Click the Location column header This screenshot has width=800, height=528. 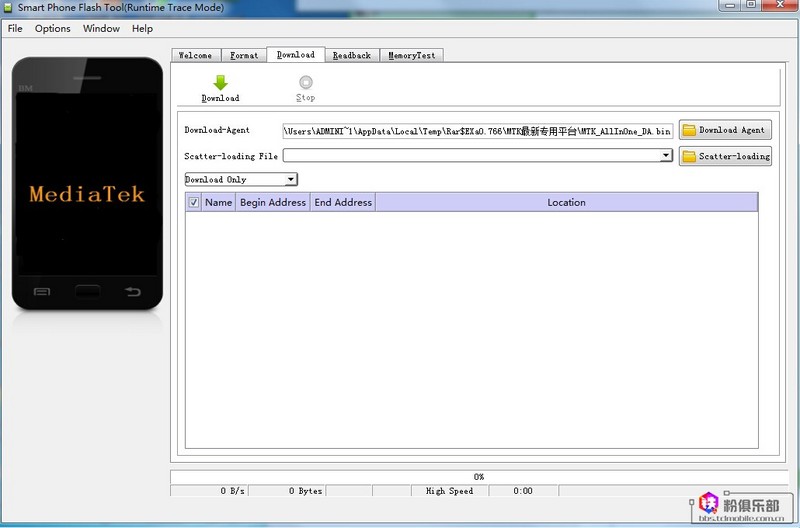click(x=566, y=203)
